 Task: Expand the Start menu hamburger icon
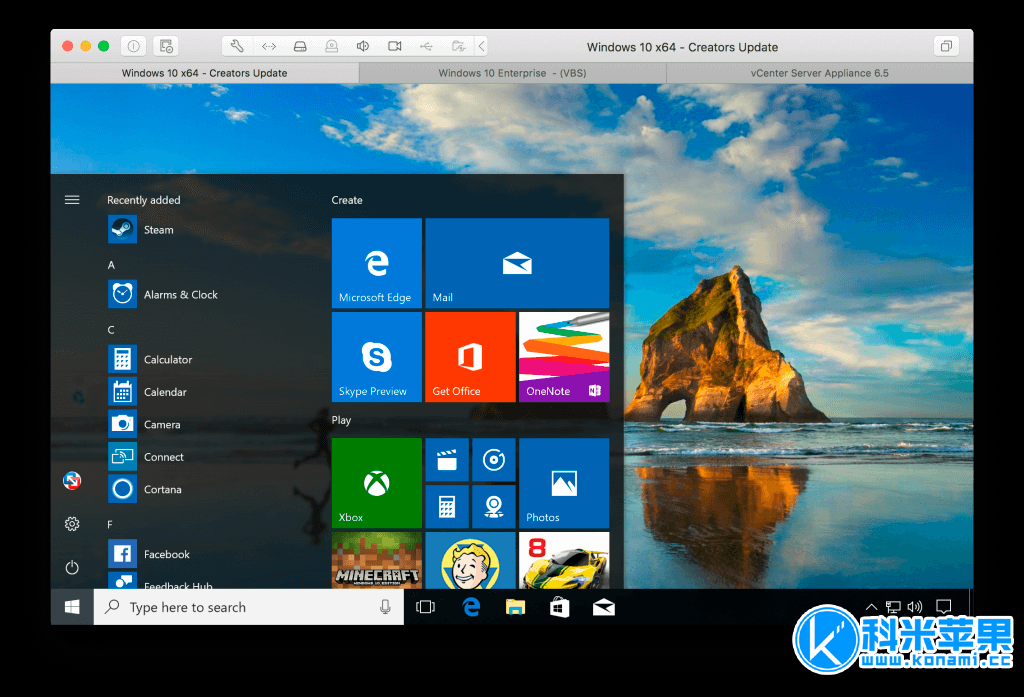pyautogui.click(x=72, y=200)
